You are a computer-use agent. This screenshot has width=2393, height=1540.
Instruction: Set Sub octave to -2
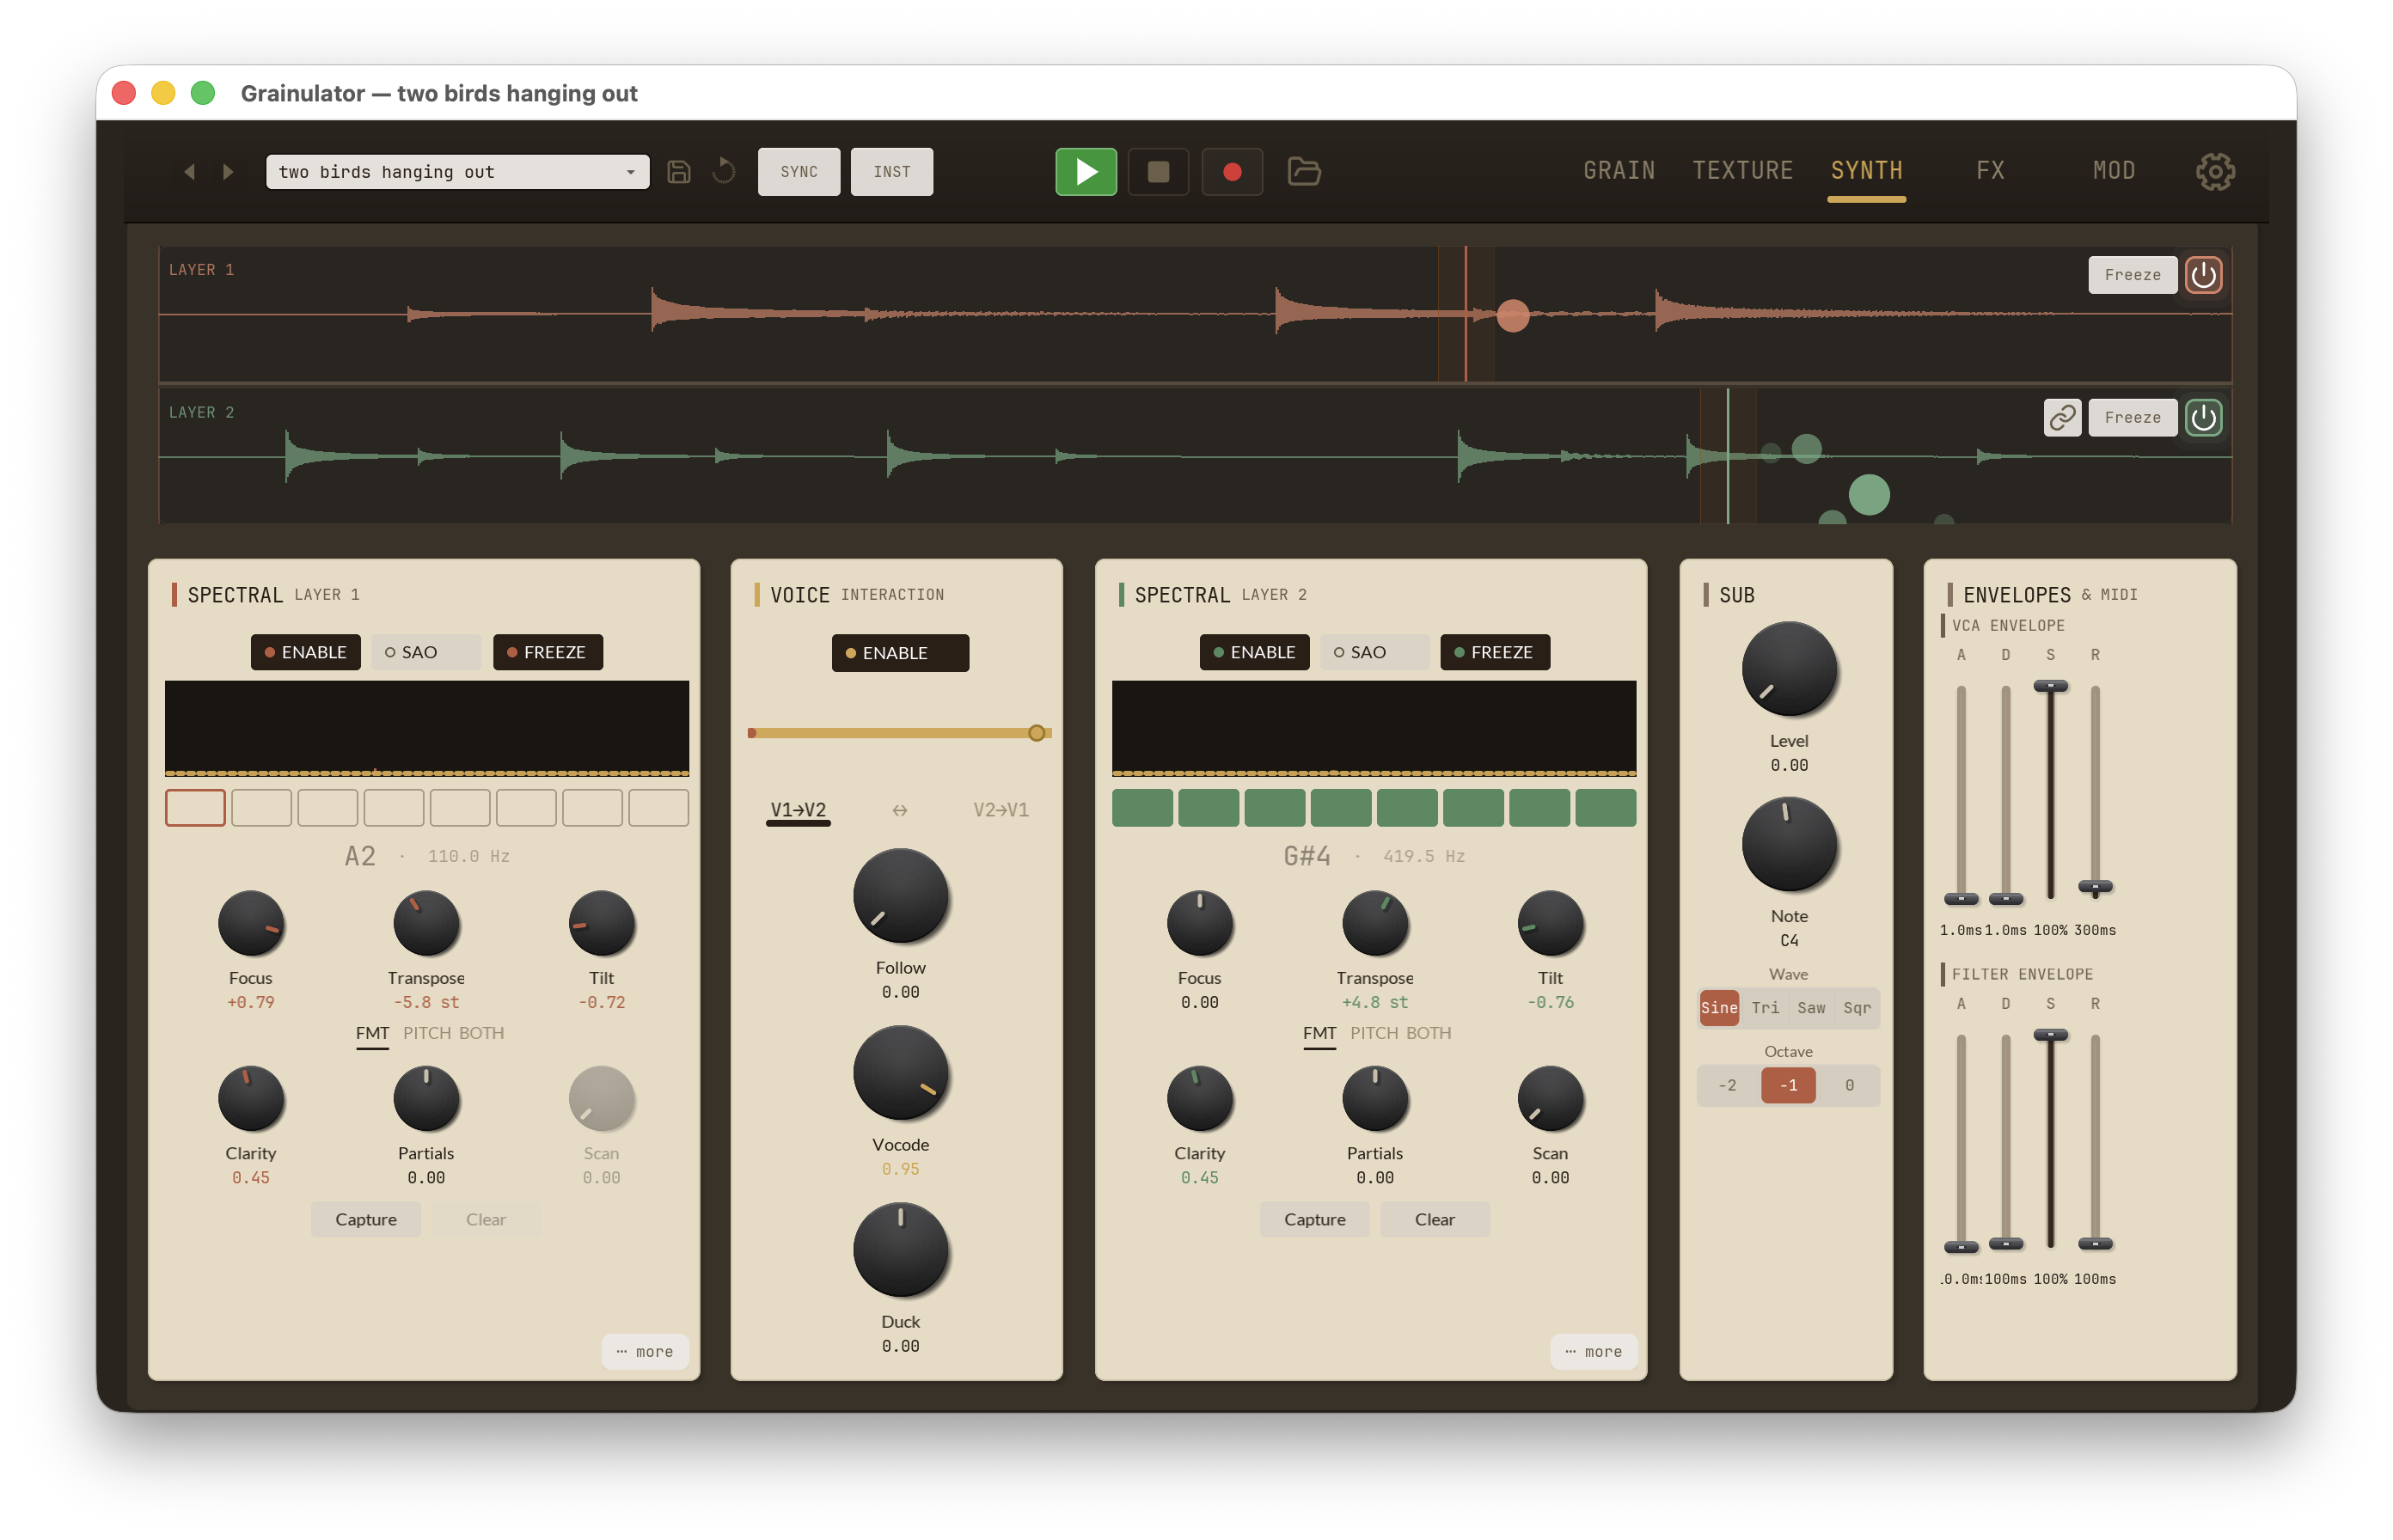pos(1727,1085)
